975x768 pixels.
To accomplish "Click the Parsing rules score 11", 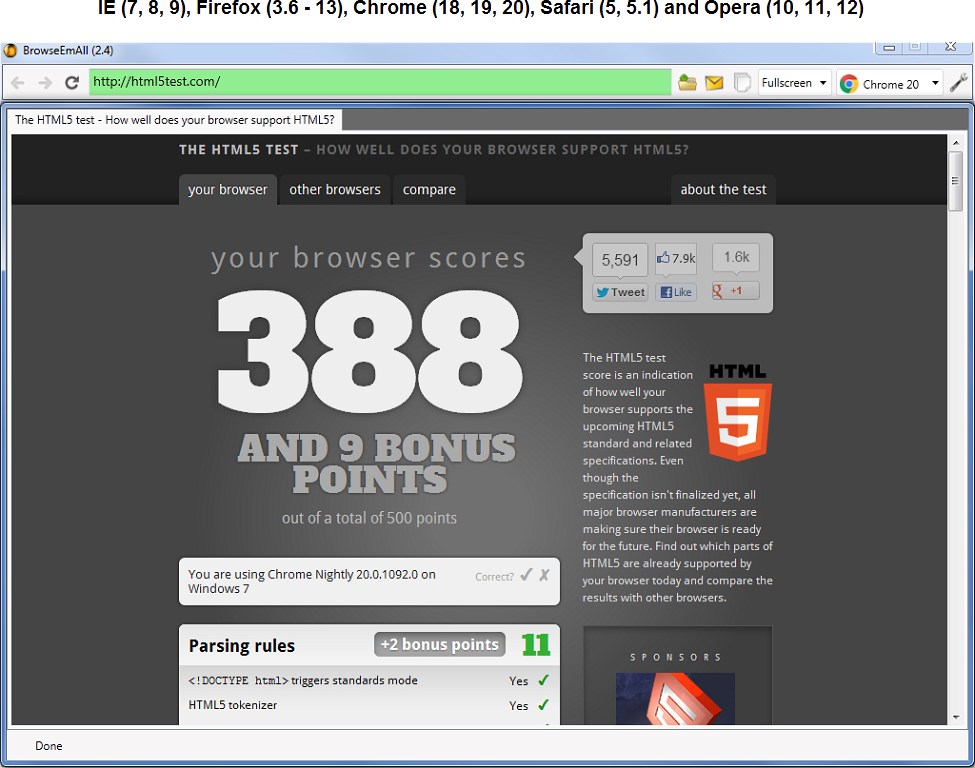I will tap(535, 645).
